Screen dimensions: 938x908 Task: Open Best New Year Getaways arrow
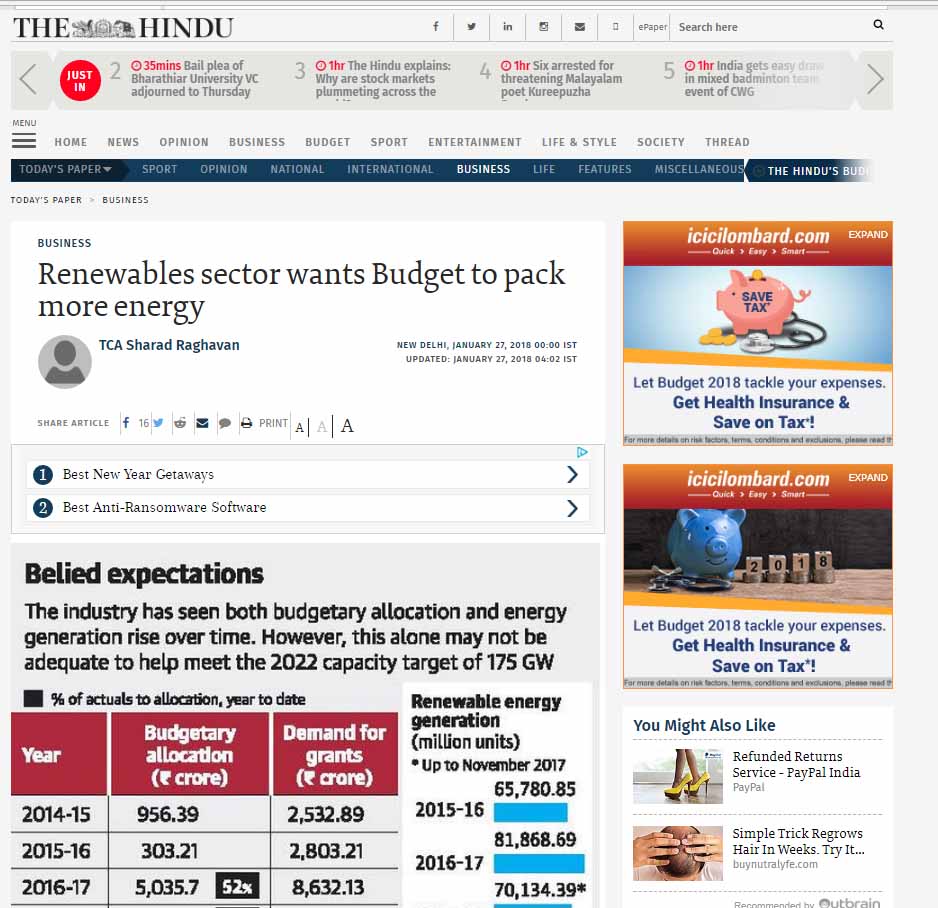click(572, 474)
